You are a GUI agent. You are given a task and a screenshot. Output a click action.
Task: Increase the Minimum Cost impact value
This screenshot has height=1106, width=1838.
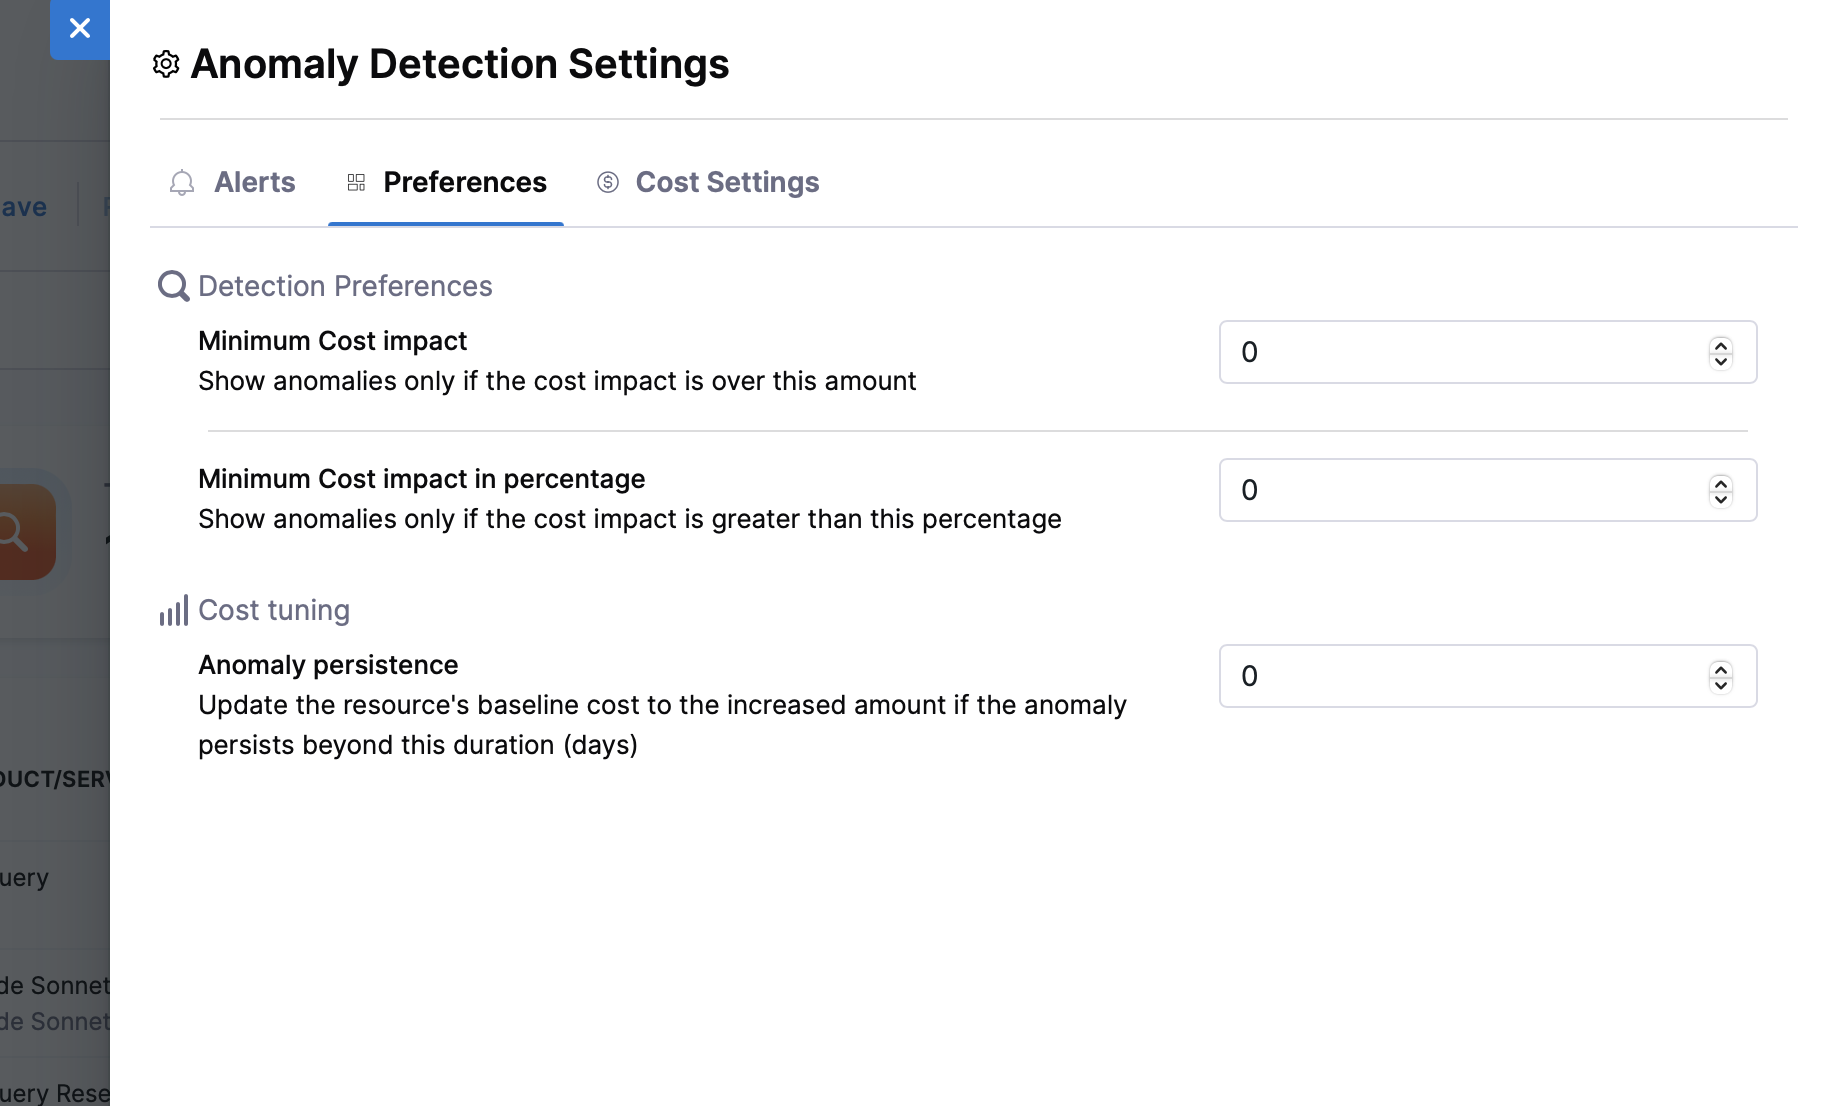[x=1721, y=345]
